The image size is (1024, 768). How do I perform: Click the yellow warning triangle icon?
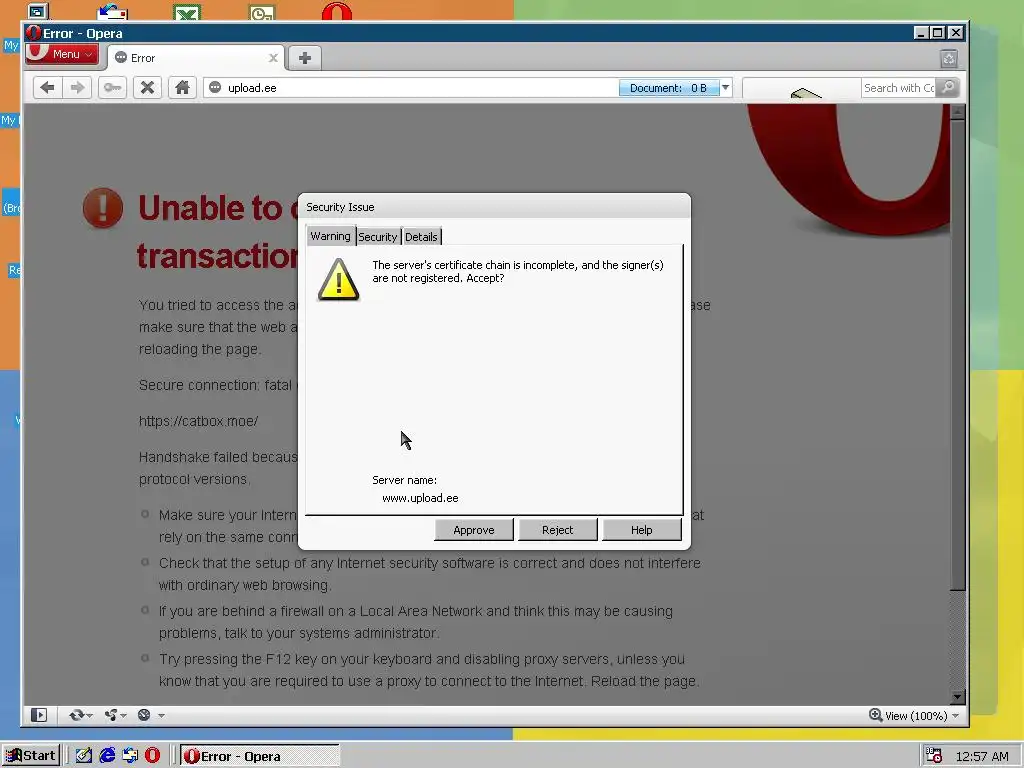tap(338, 280)
